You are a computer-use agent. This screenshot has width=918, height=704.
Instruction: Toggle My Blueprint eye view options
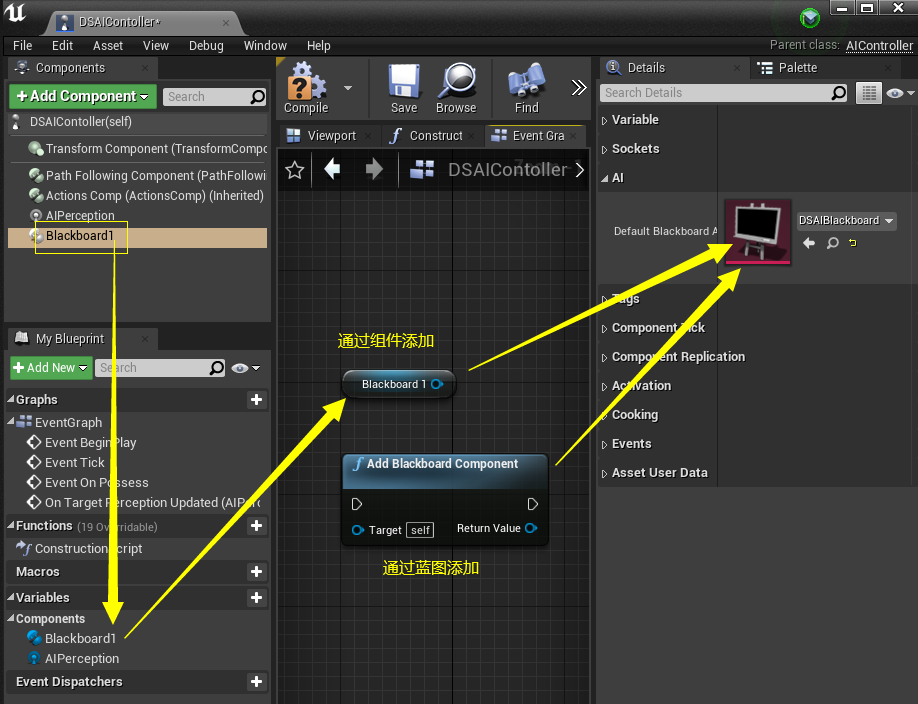[x=245, y=368]
